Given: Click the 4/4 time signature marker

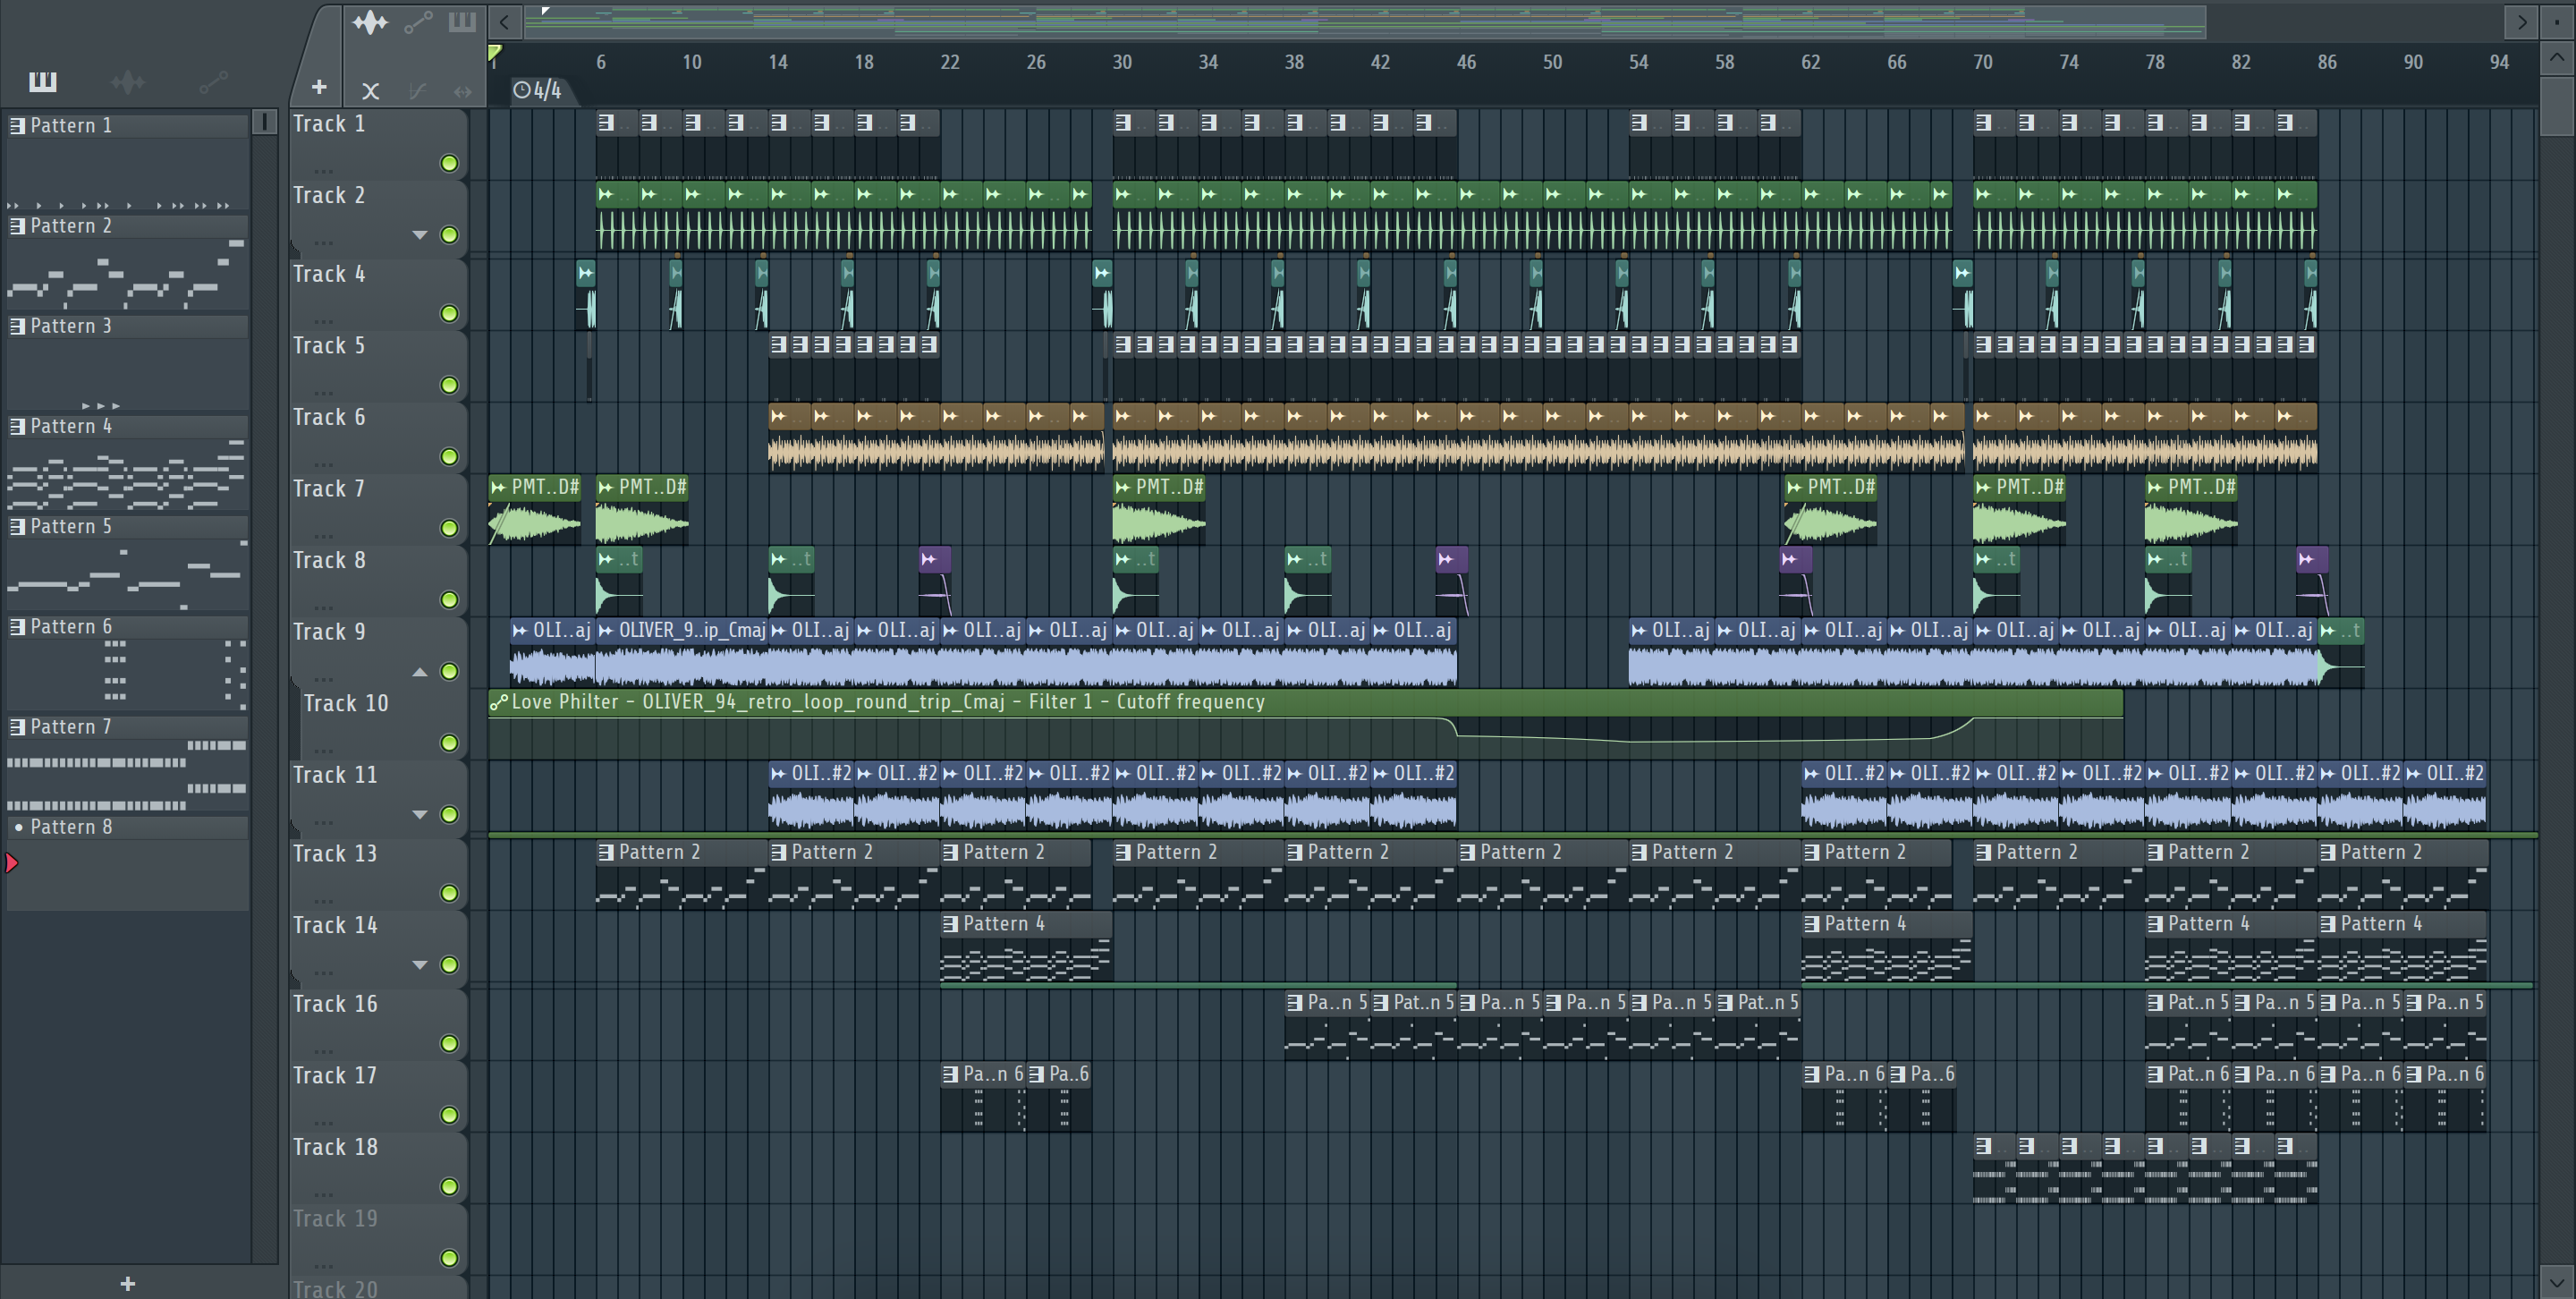Looking at the screenshot, I should click(538, 91).
